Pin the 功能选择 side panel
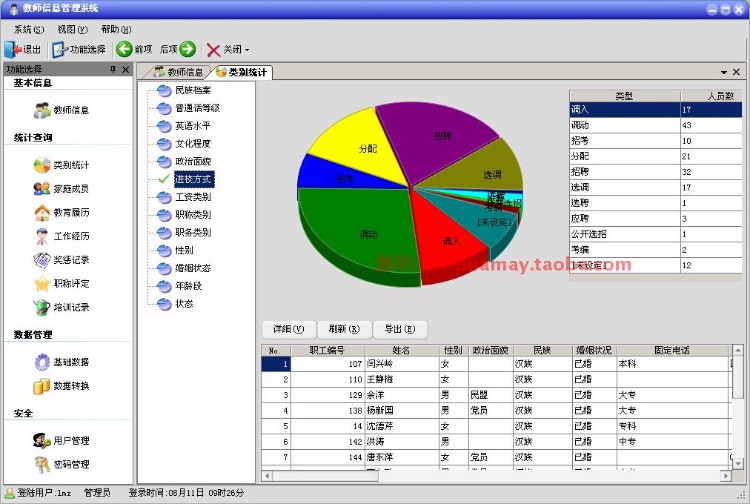This screenshot has height=504, width=750. click(113, 69)
